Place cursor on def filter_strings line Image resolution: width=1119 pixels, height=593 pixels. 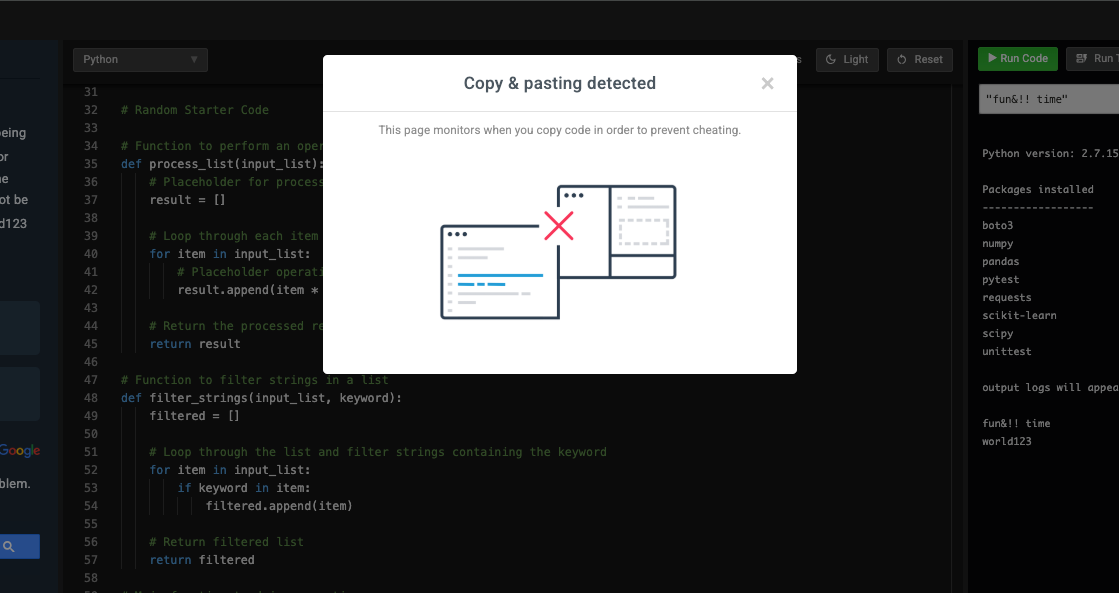(x=260, y=398)
